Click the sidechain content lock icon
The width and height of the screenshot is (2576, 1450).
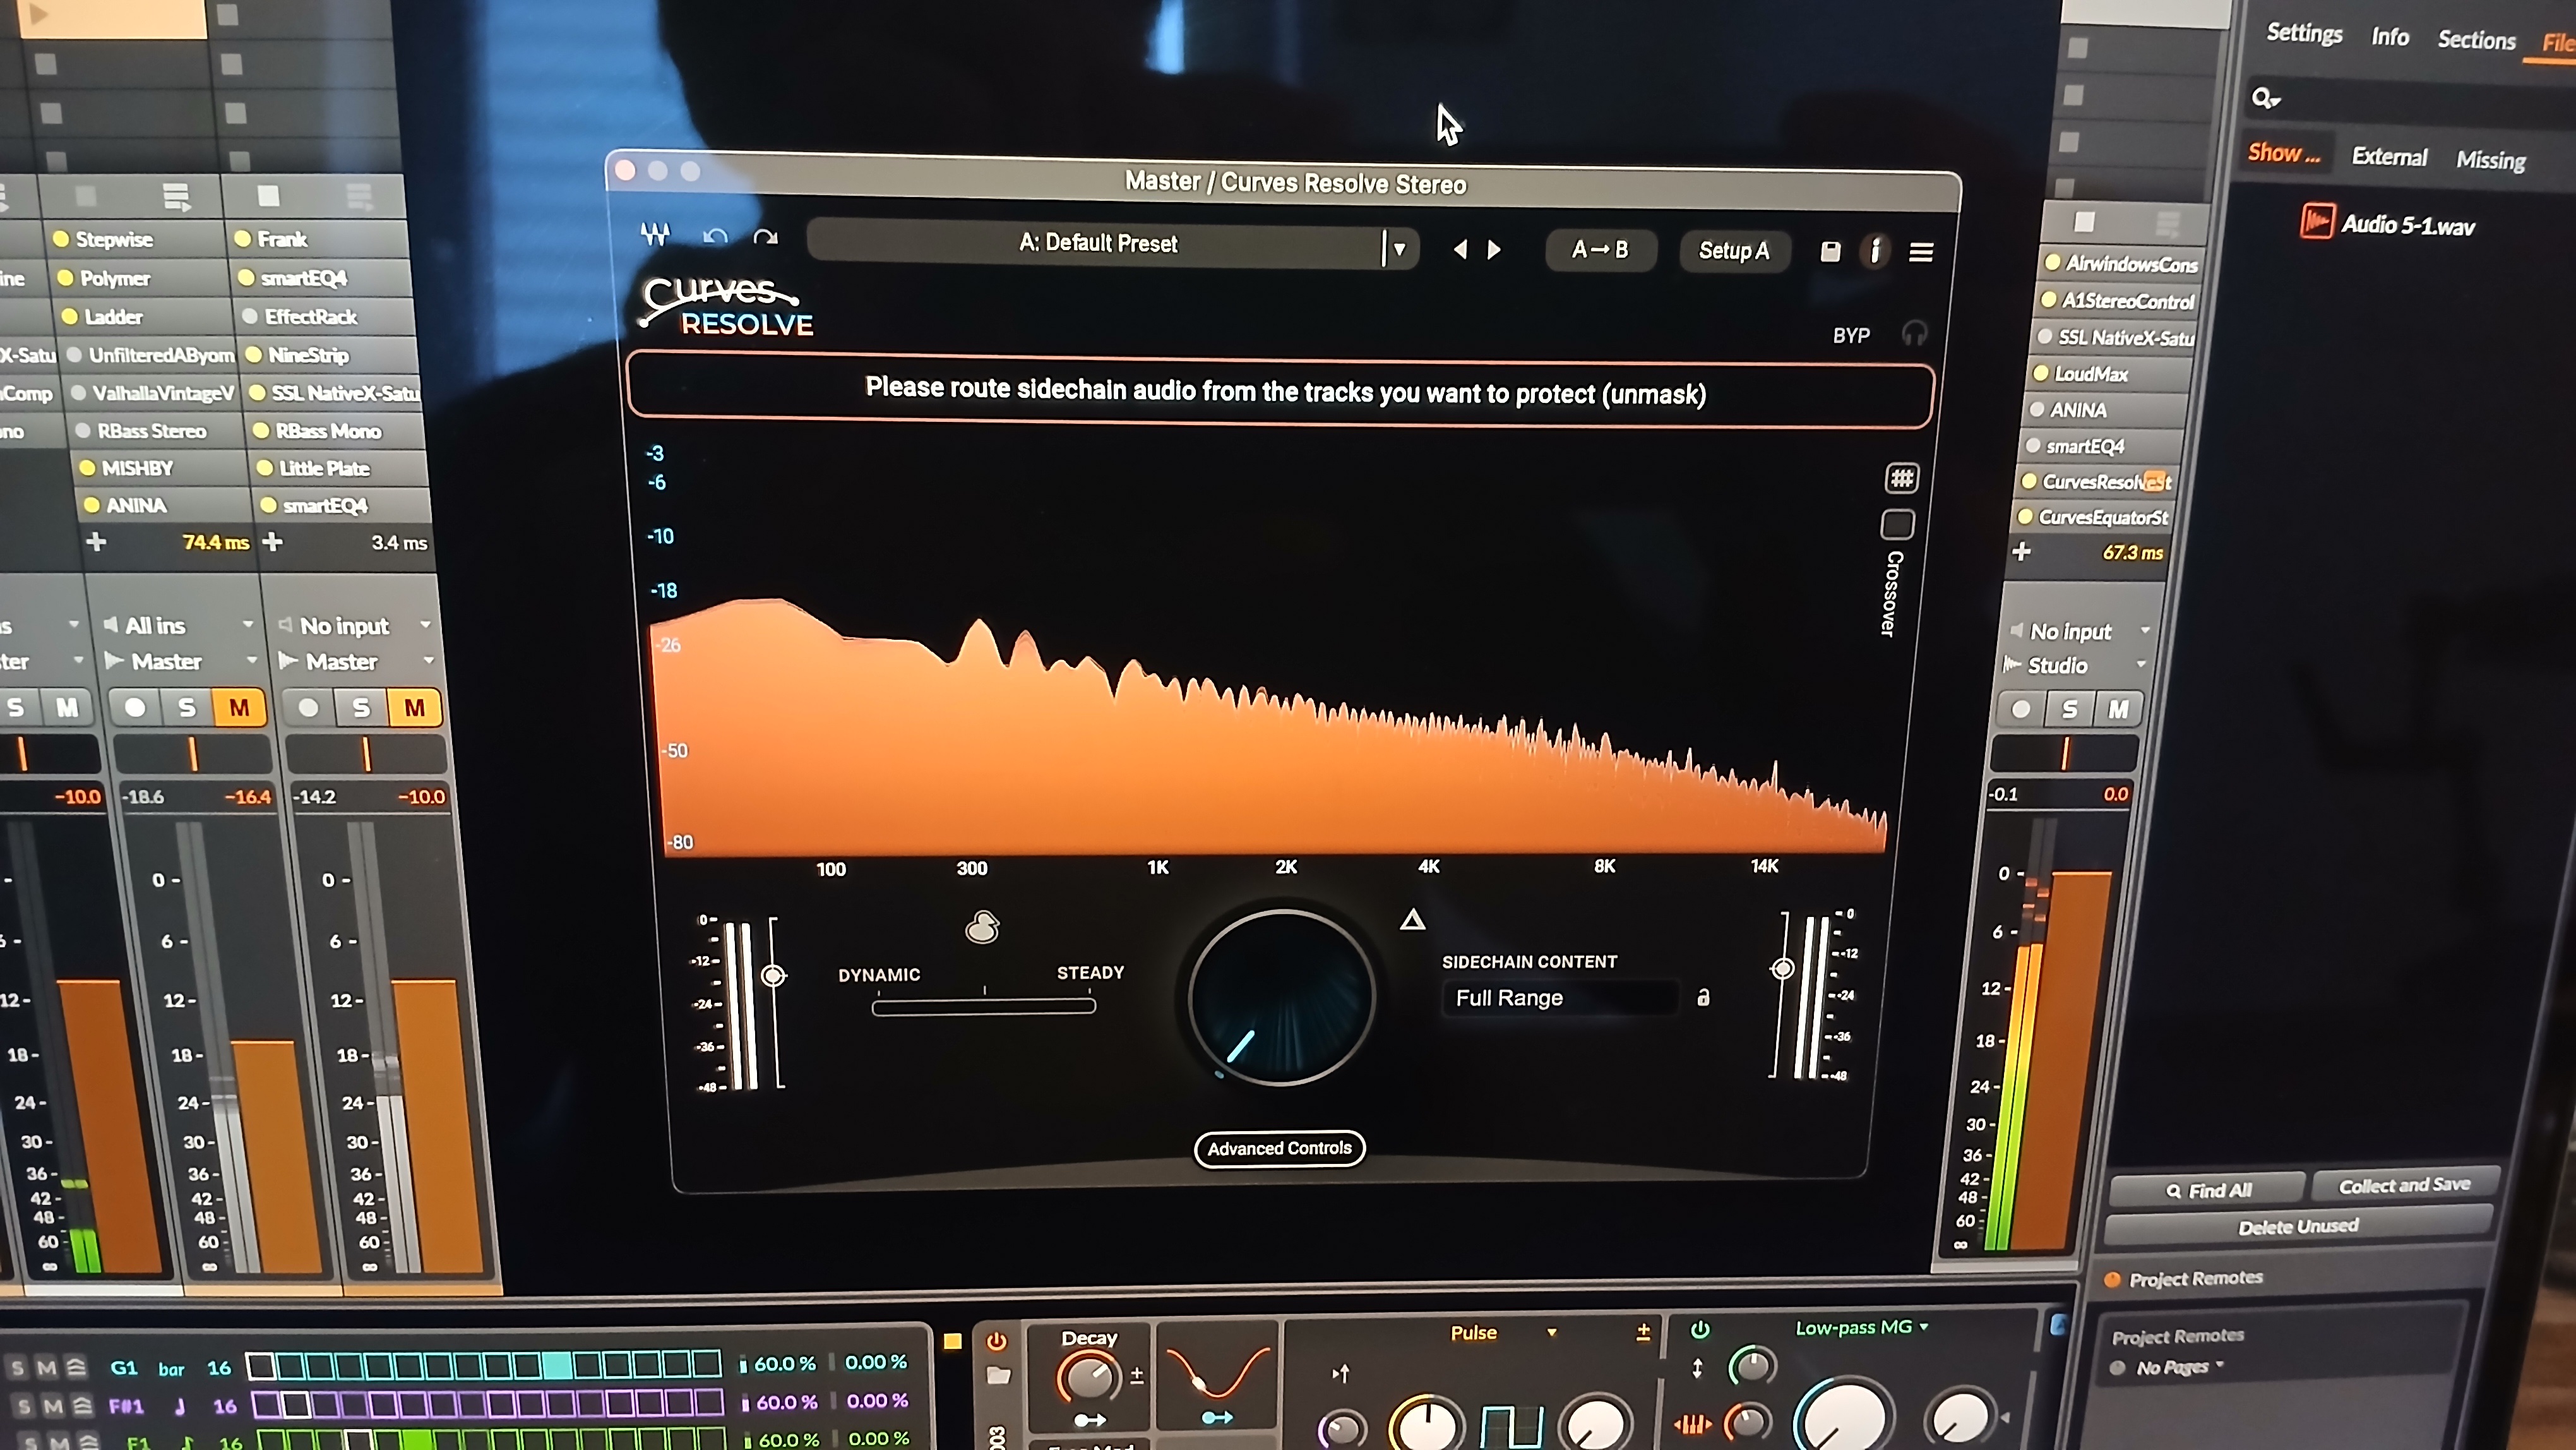[1703, 997]
